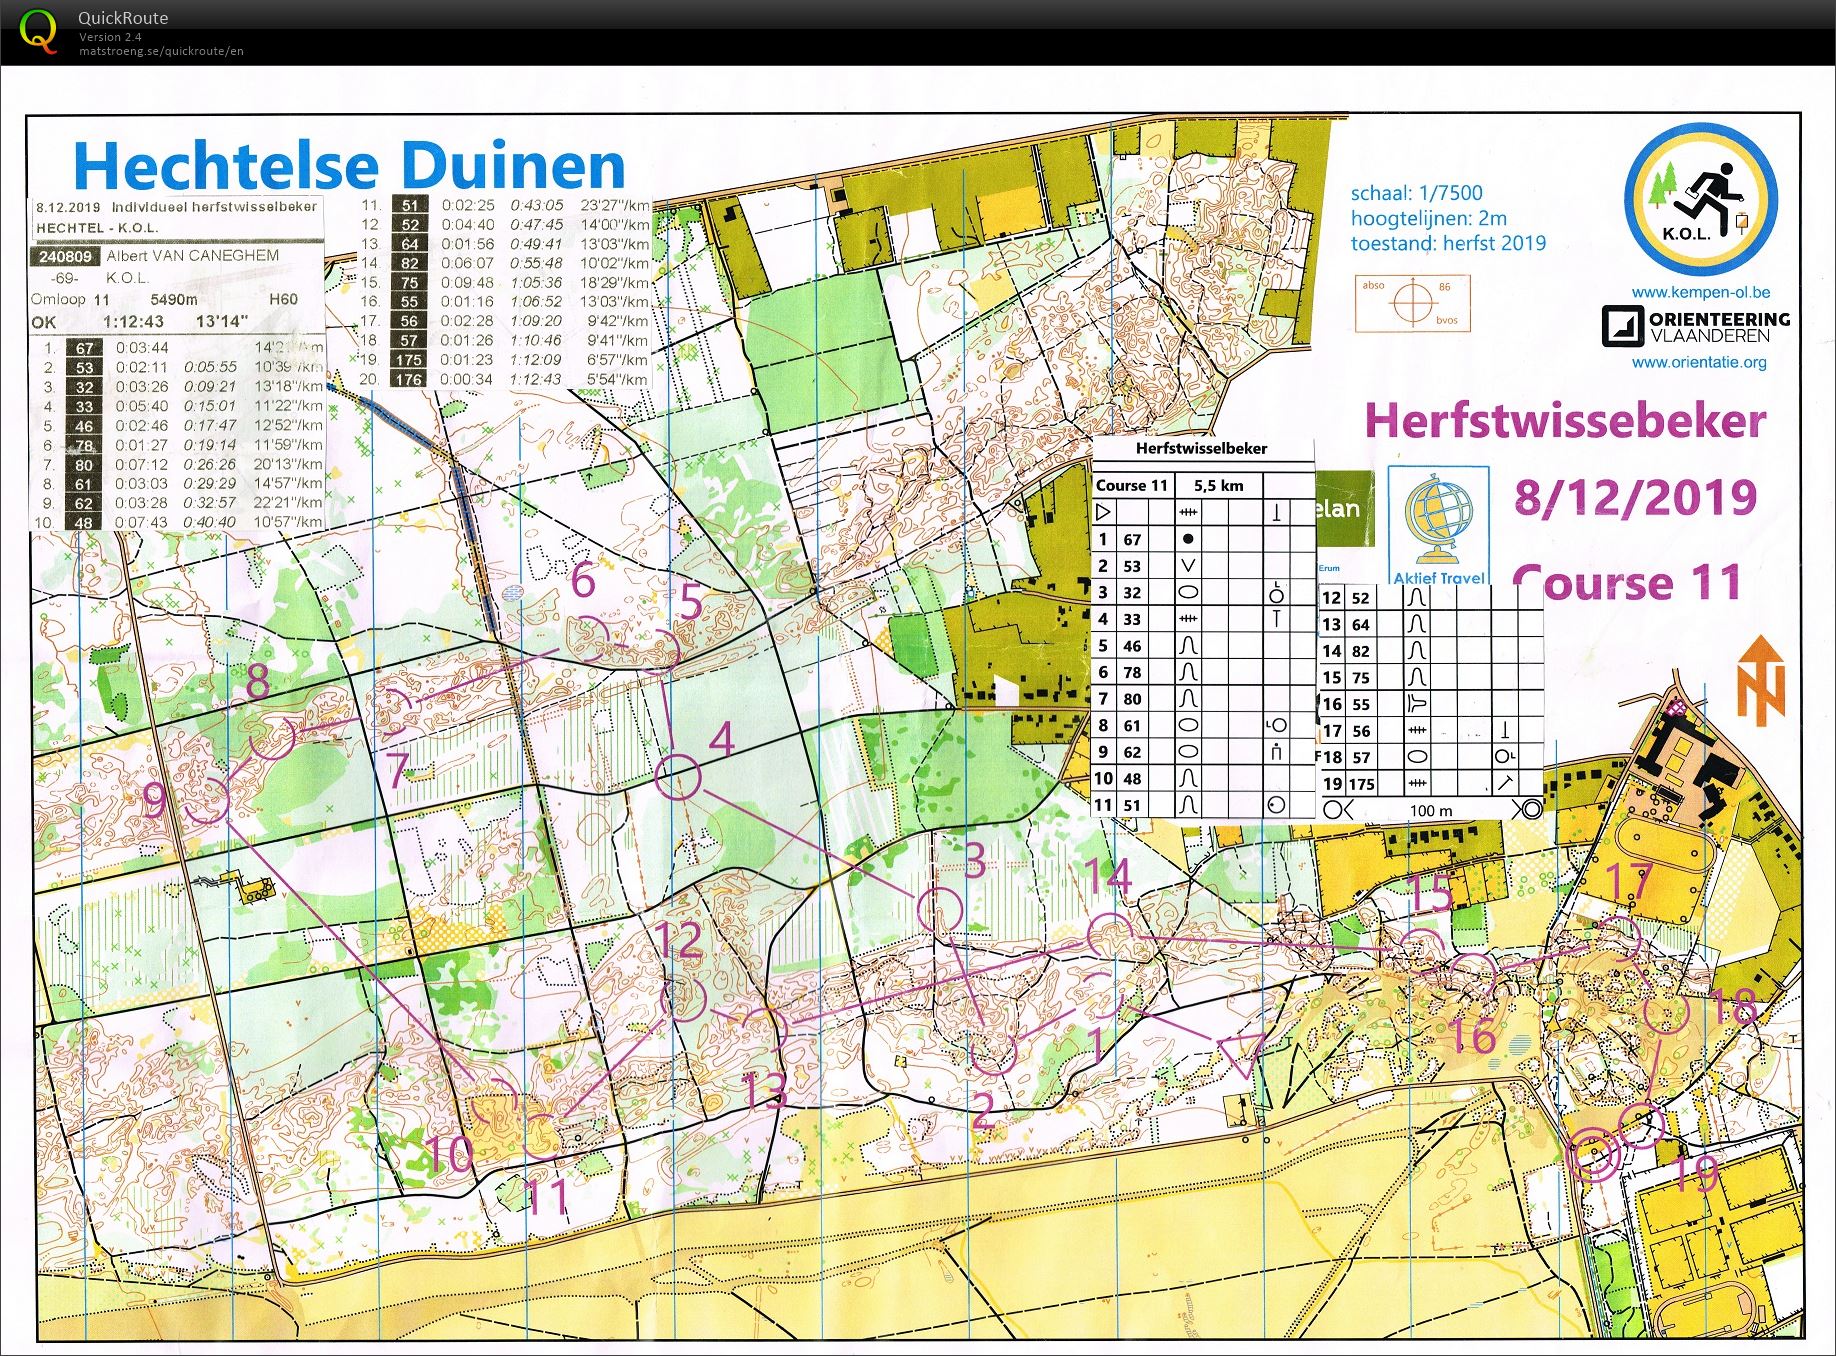Image resolution: width=1836 pixels, height=1356 pixels.
Task: Click control circle 12 on the map
Action: coord(684,997)
